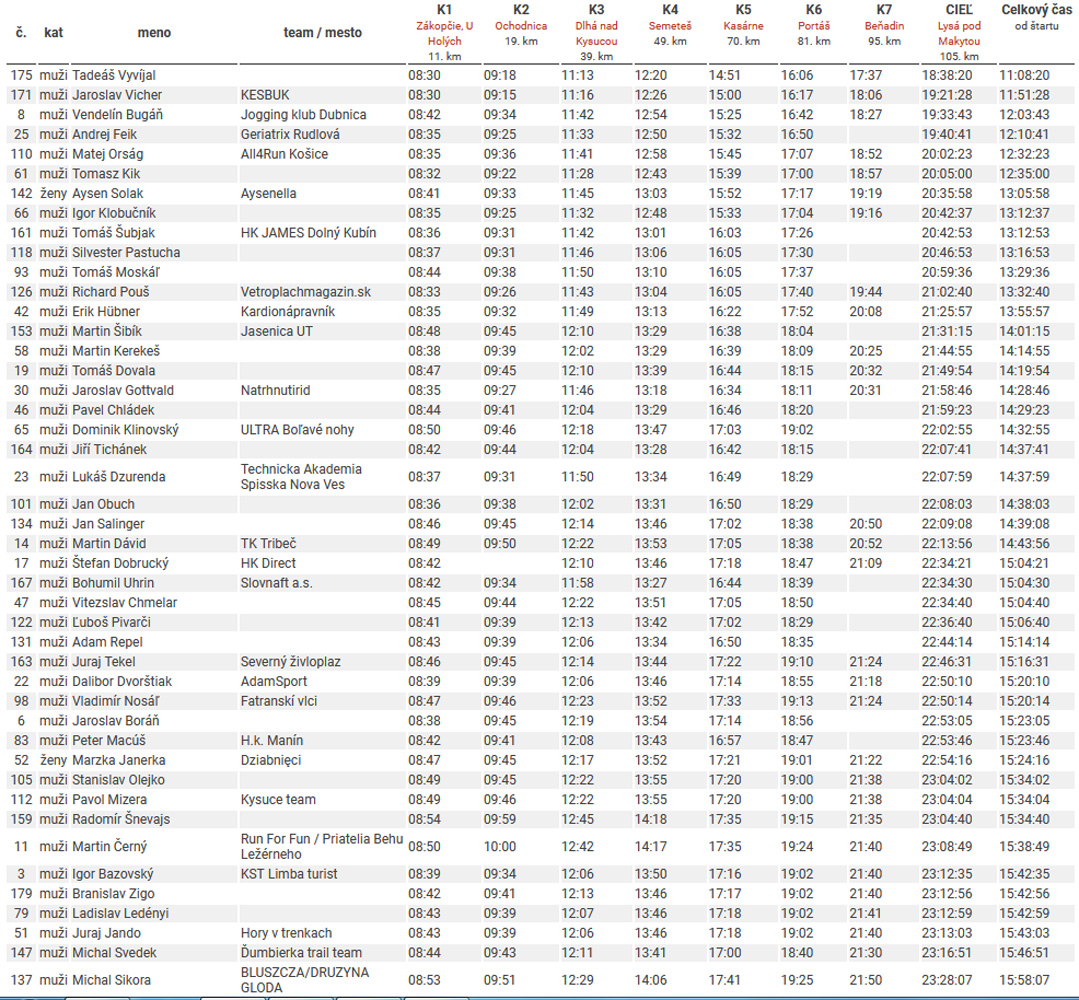
Task: Click runner name Tadeáš Vyvíjal
Action: coord(114,76)
